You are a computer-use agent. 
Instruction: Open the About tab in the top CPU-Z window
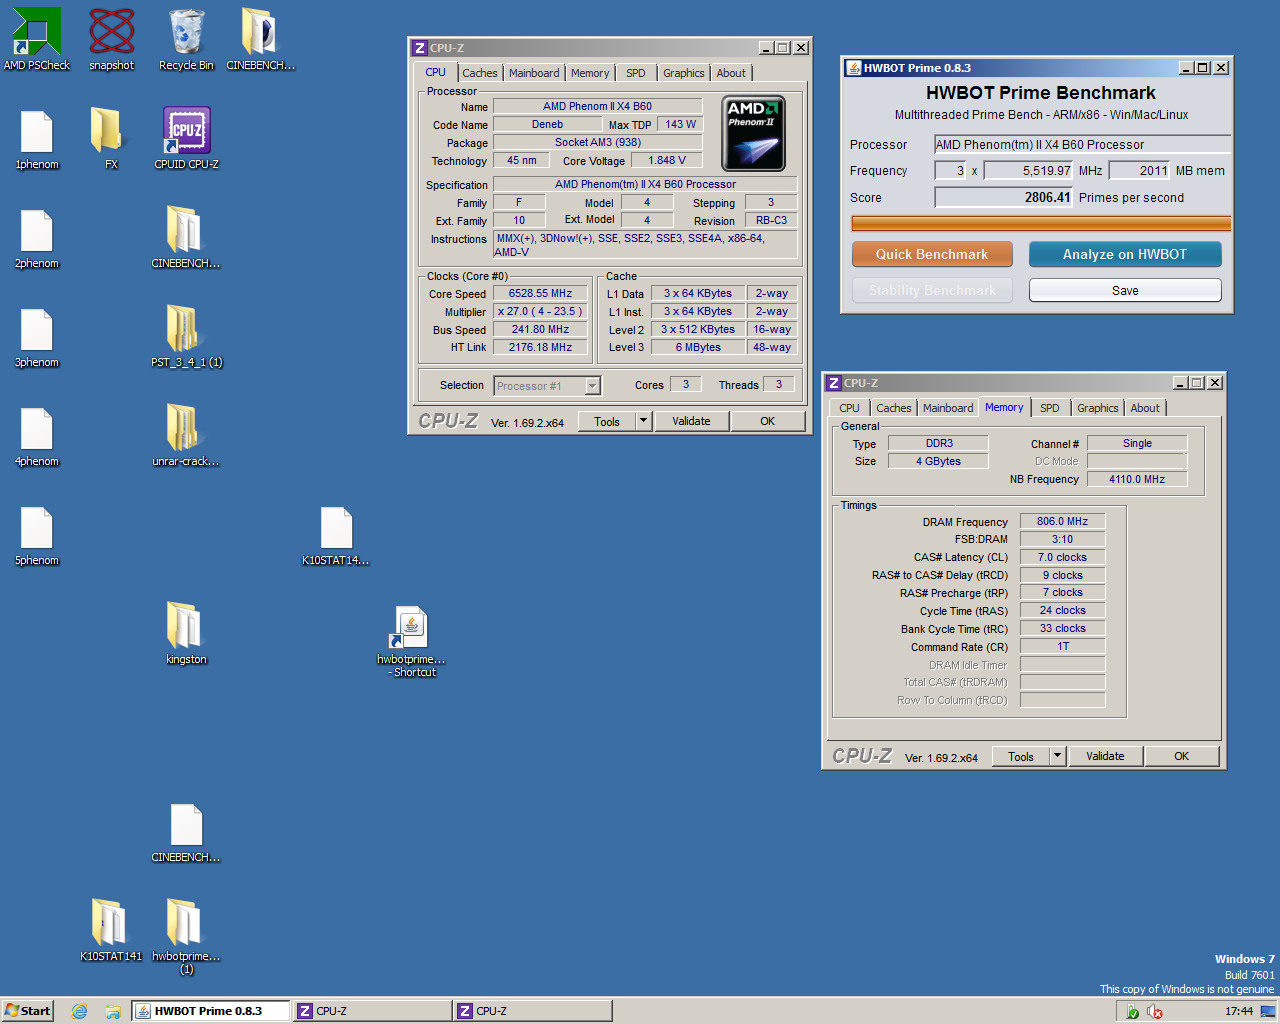pyautogui.click(x=731, y=73)
